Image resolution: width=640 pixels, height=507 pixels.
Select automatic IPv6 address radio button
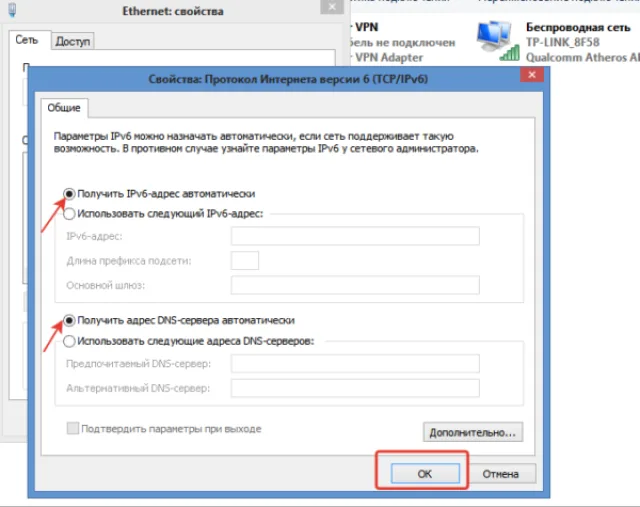click(69, 194)
